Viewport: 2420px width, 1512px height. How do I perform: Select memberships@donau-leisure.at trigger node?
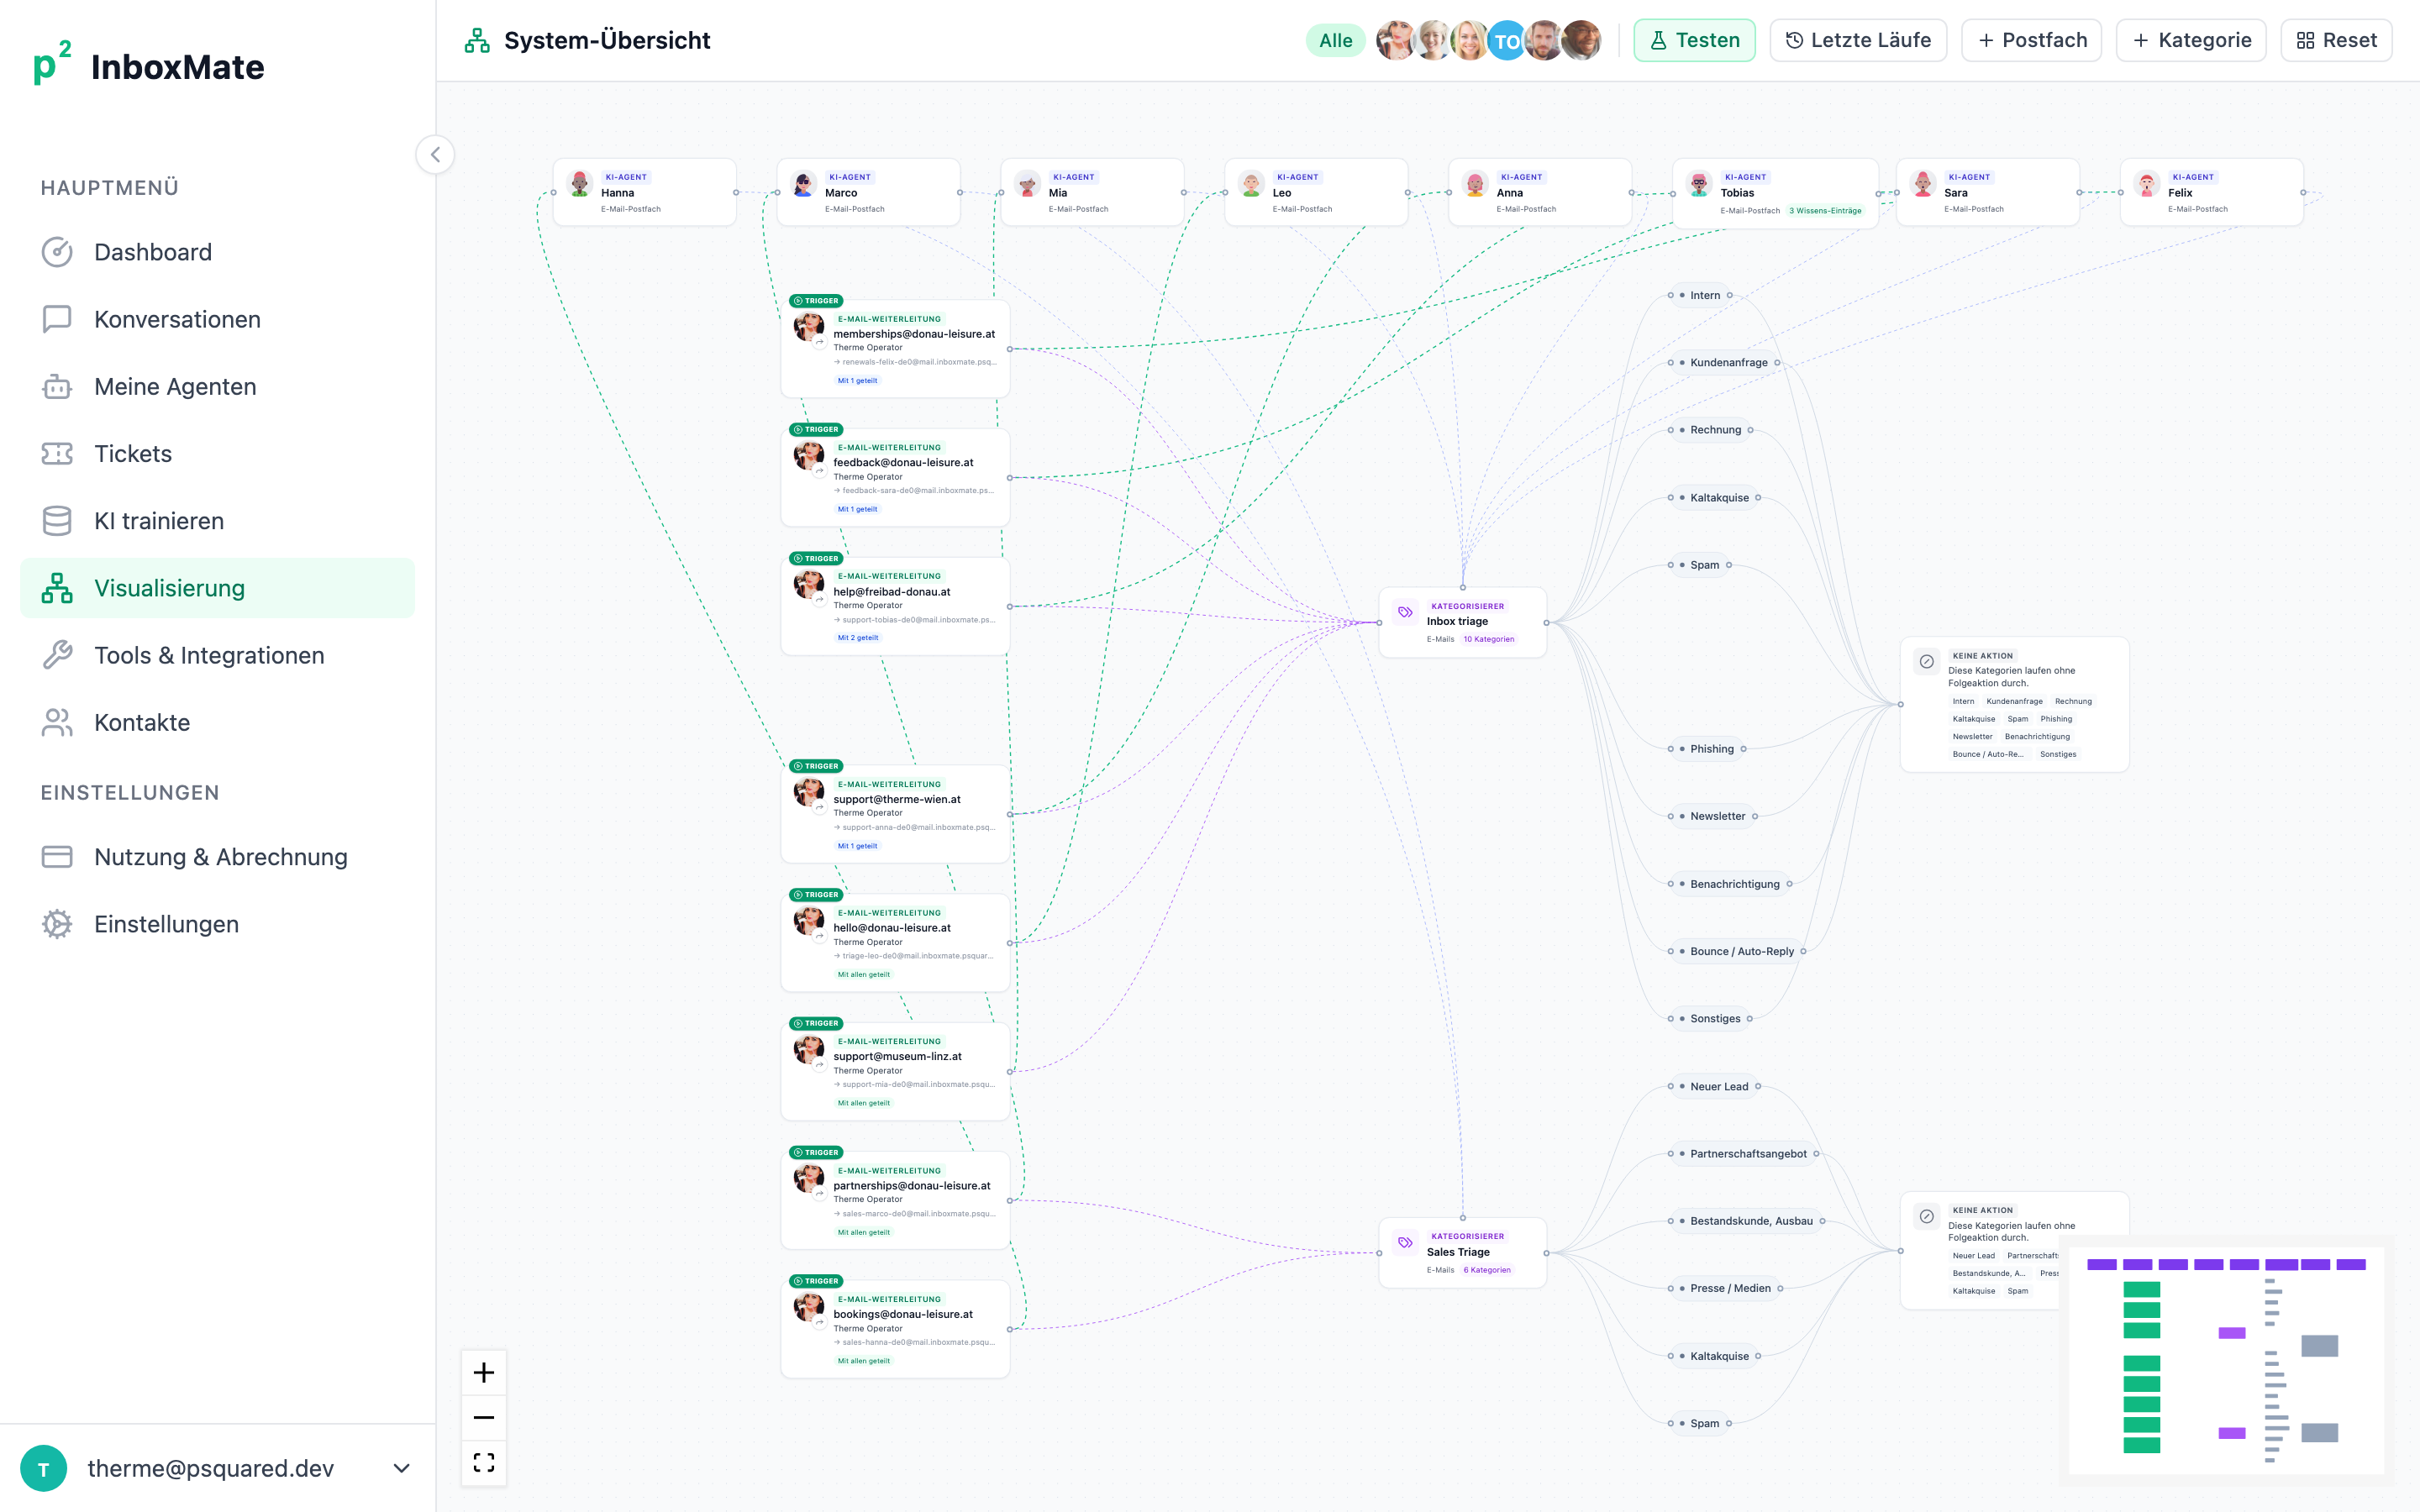[x=895, y=348]
